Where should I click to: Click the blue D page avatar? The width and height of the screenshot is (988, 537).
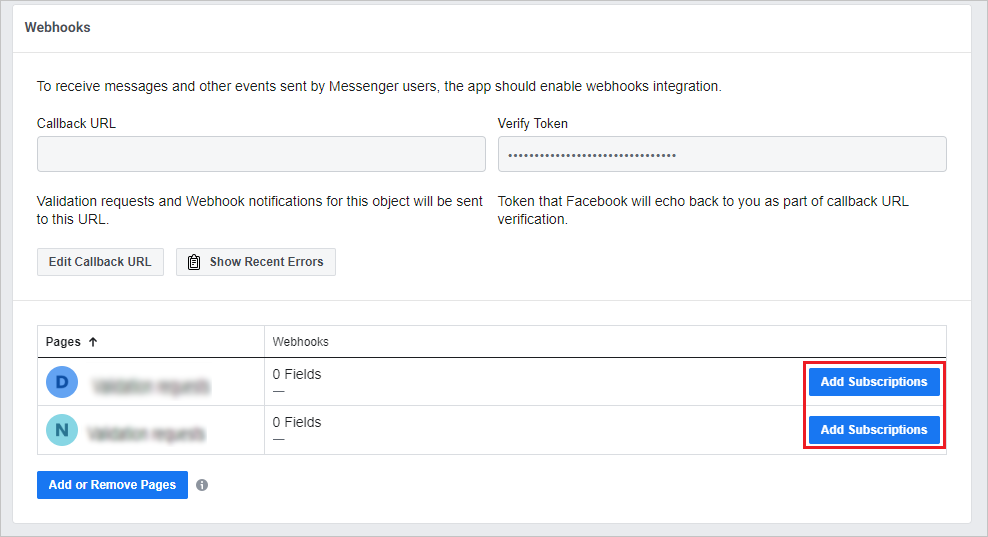pos(62,382)
